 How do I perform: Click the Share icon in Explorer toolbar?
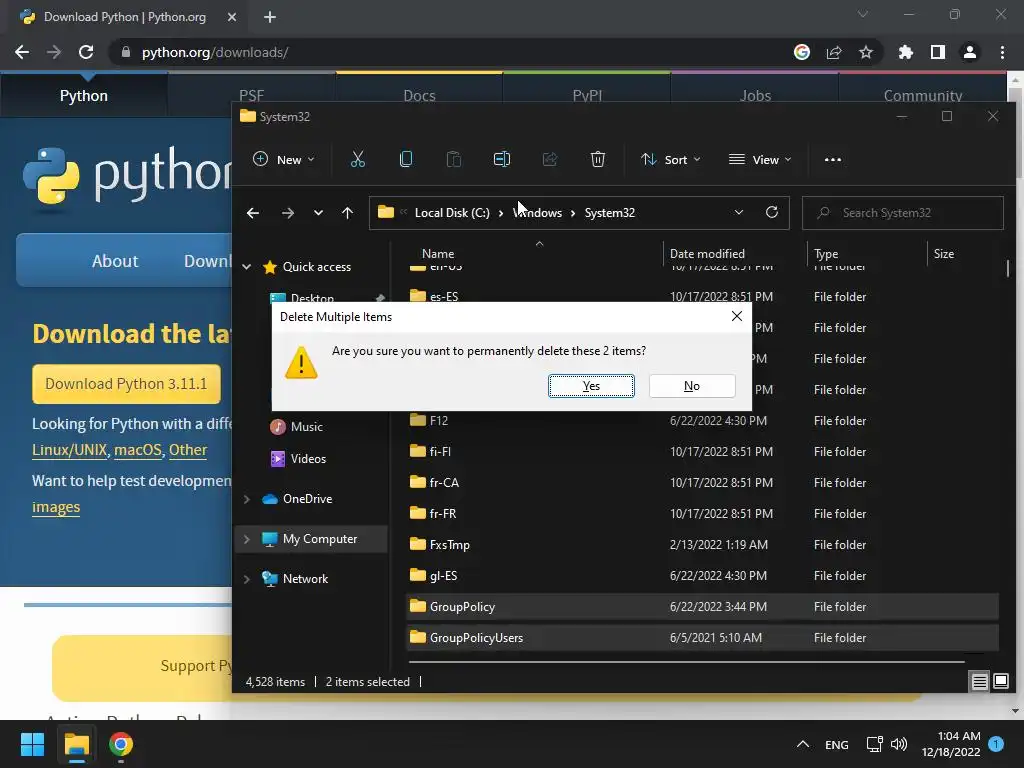point(550,159)
